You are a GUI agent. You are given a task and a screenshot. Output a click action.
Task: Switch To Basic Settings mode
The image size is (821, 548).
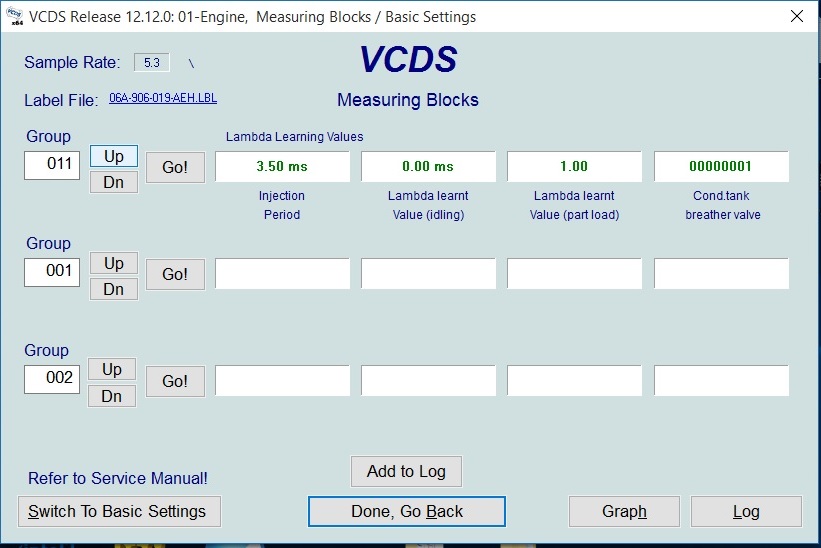[119, 511]
